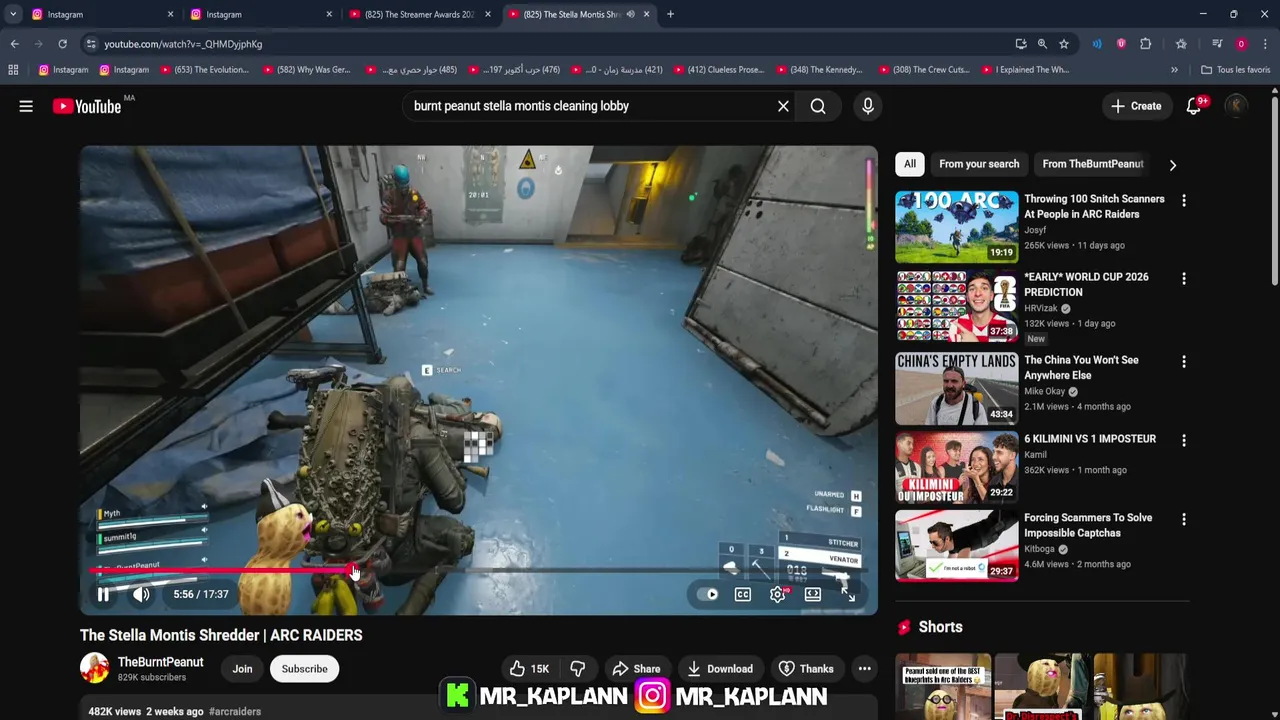1280x720 pixels.
Task: Open Chrome extensions puzzle icon
Action: 1146,44
